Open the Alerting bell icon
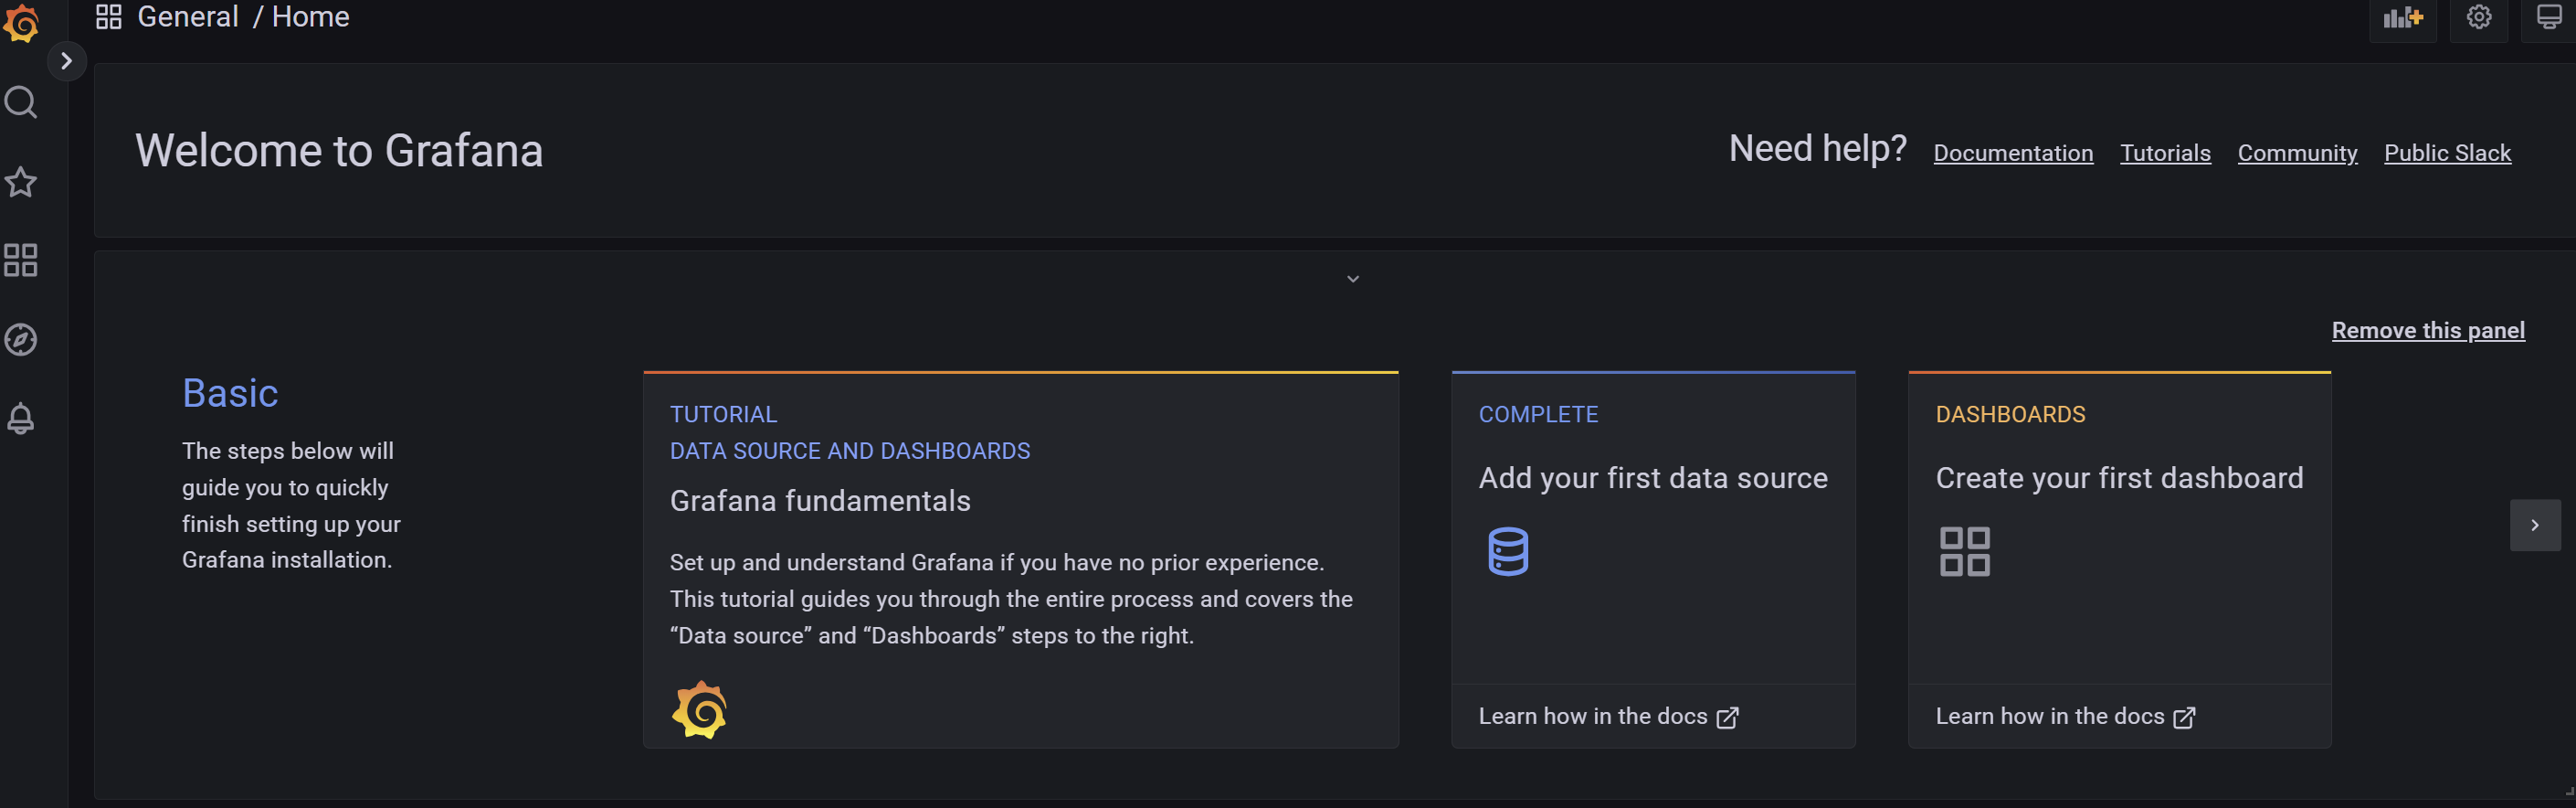2576x808 pixels. (x=21, y=418)
